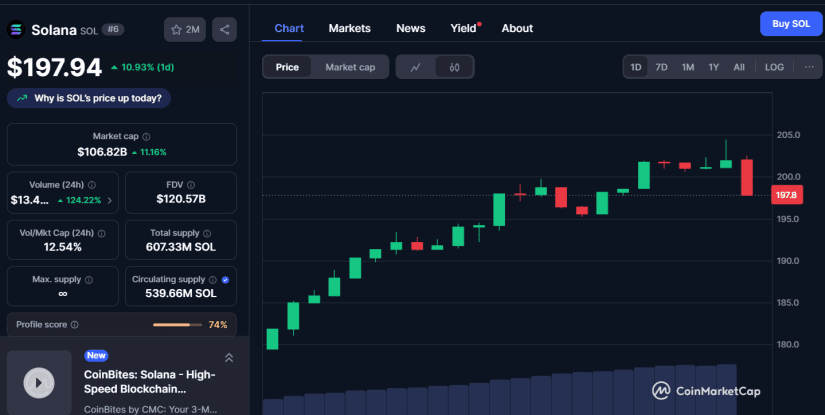Screen dimensions: 825x415
Task: Switch to line chart view icon
Action: [x=416, y=67]
